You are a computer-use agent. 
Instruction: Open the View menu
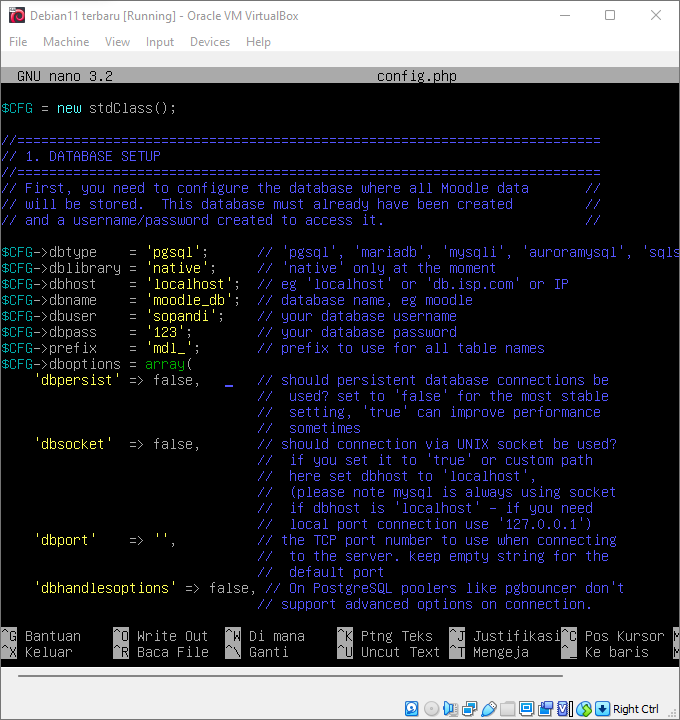(117, 42)
